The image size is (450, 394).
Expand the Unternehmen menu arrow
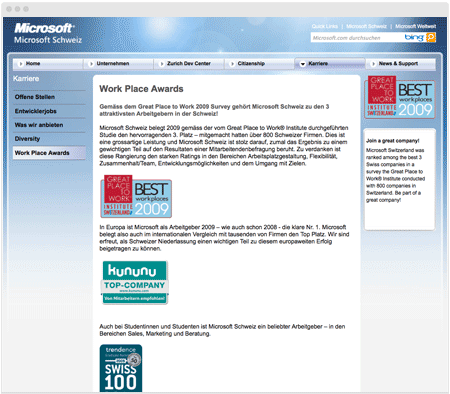pyautogui.click(x=91, y=64)
